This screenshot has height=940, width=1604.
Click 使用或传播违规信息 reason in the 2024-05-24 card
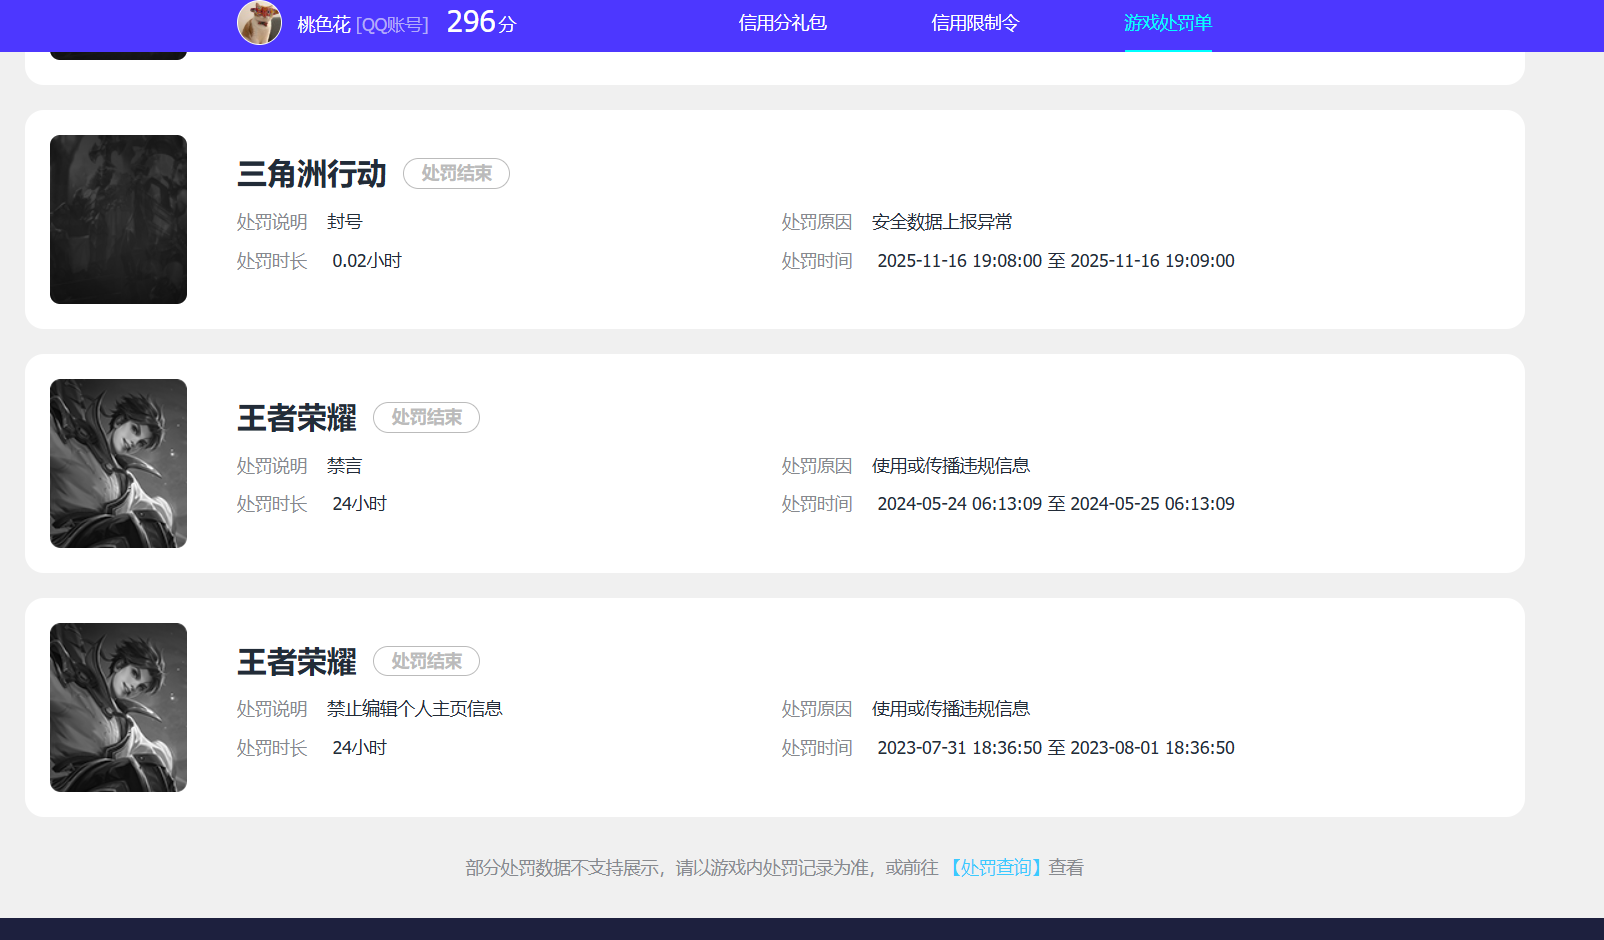951,466
